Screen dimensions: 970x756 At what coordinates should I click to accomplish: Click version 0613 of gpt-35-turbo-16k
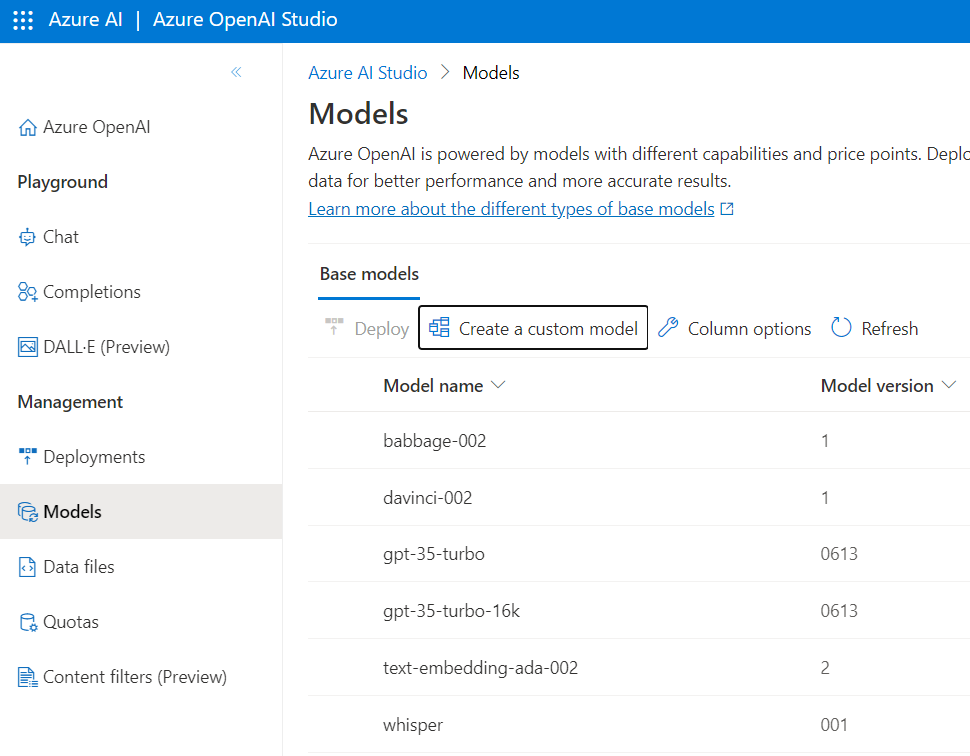pos(839,611)
